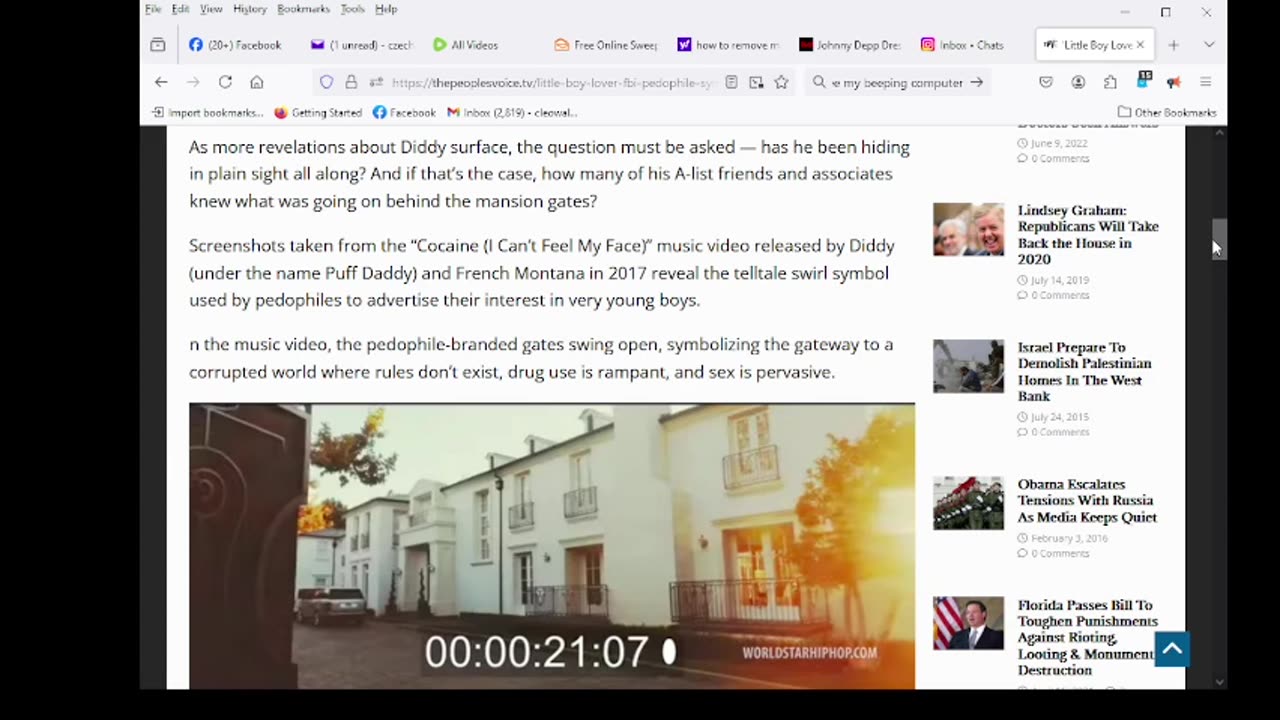1280x720 pixels.
Task: Open Obama article thumbnail image
Action: click(968, 503)
